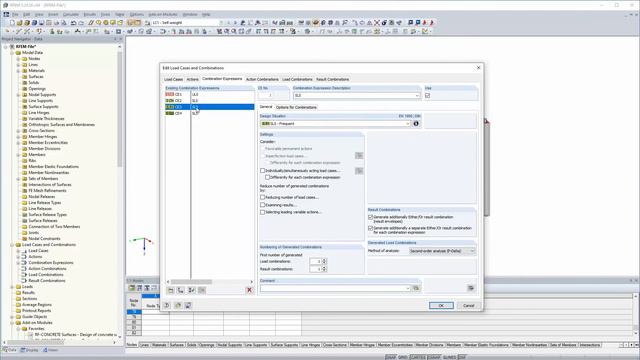Open the Add-on Modules menu

click(x=162, y=14)
